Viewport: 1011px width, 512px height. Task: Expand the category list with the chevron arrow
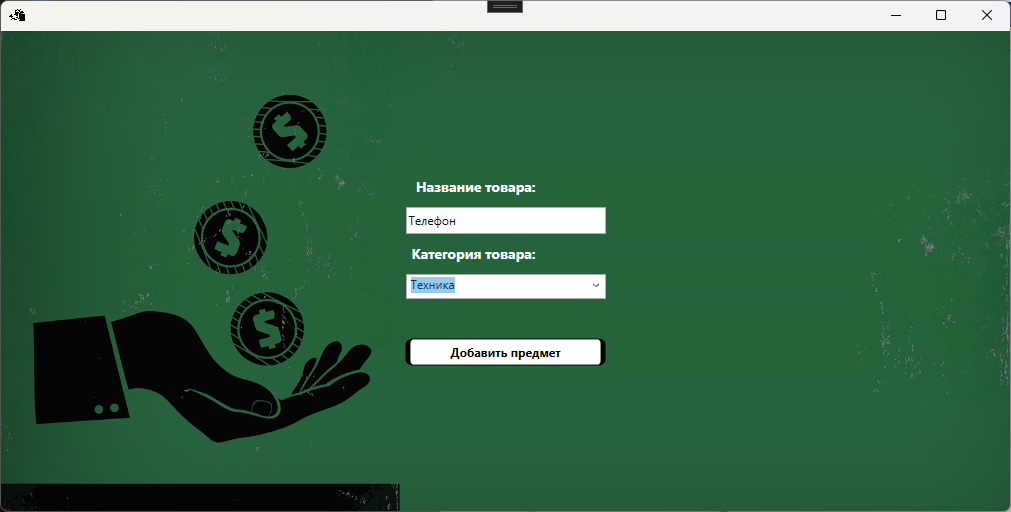[596, 286]
